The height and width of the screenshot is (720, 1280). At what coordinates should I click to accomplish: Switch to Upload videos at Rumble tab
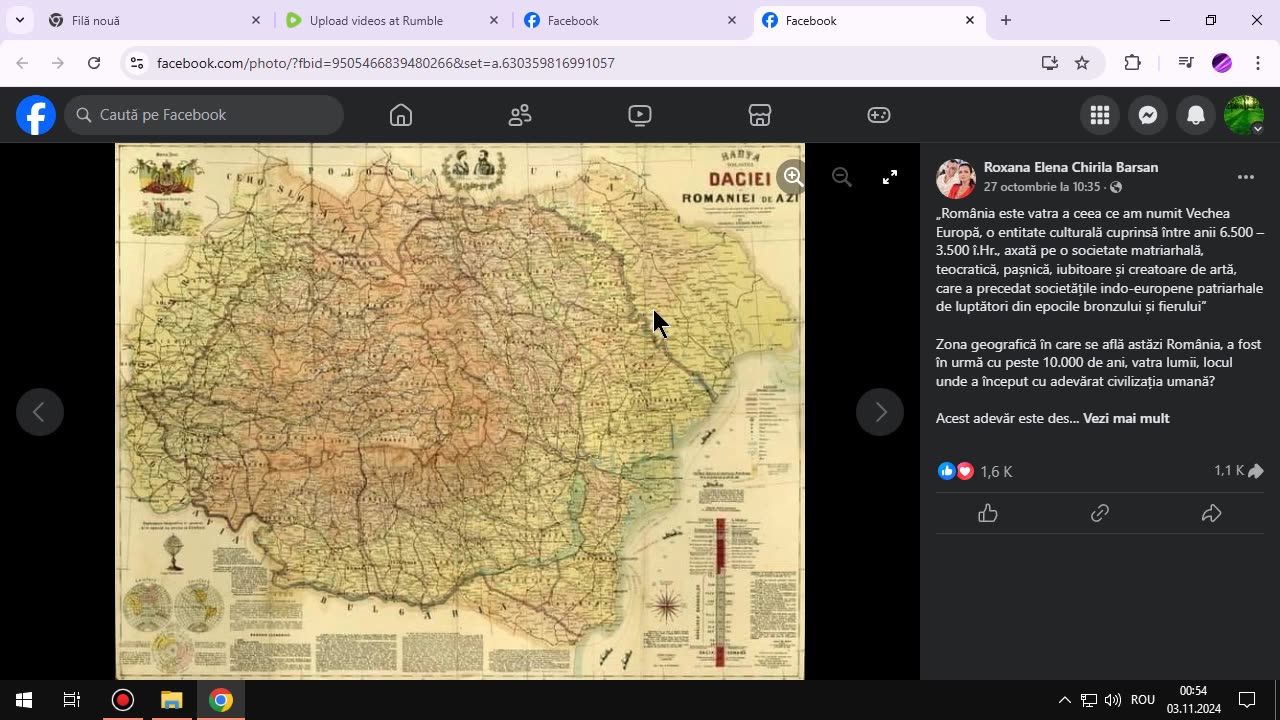392,20
